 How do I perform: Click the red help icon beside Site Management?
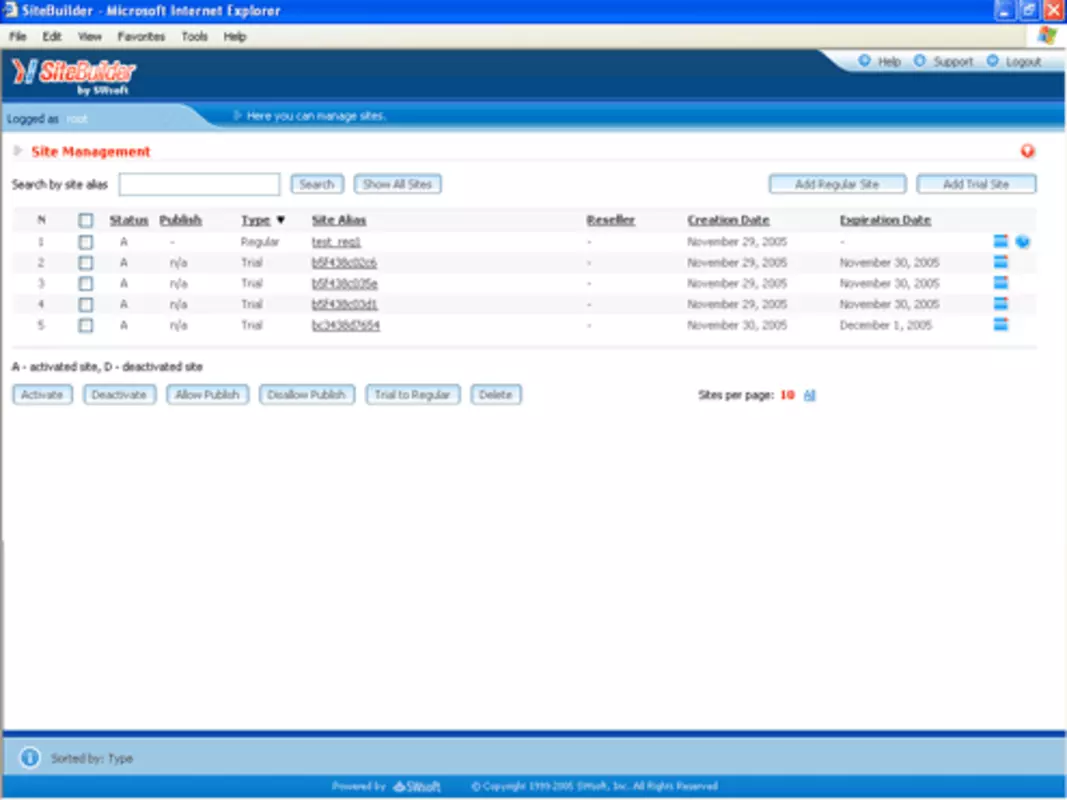pos(1028,151)
